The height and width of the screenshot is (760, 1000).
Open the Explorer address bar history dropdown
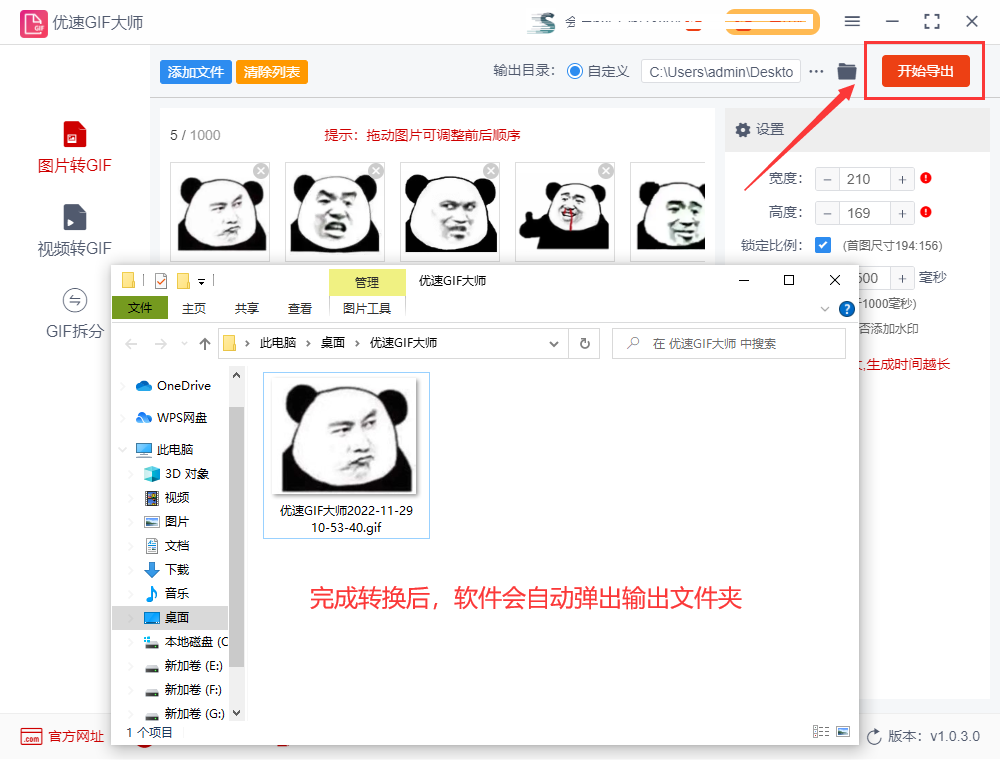click(x=554, y=344)
